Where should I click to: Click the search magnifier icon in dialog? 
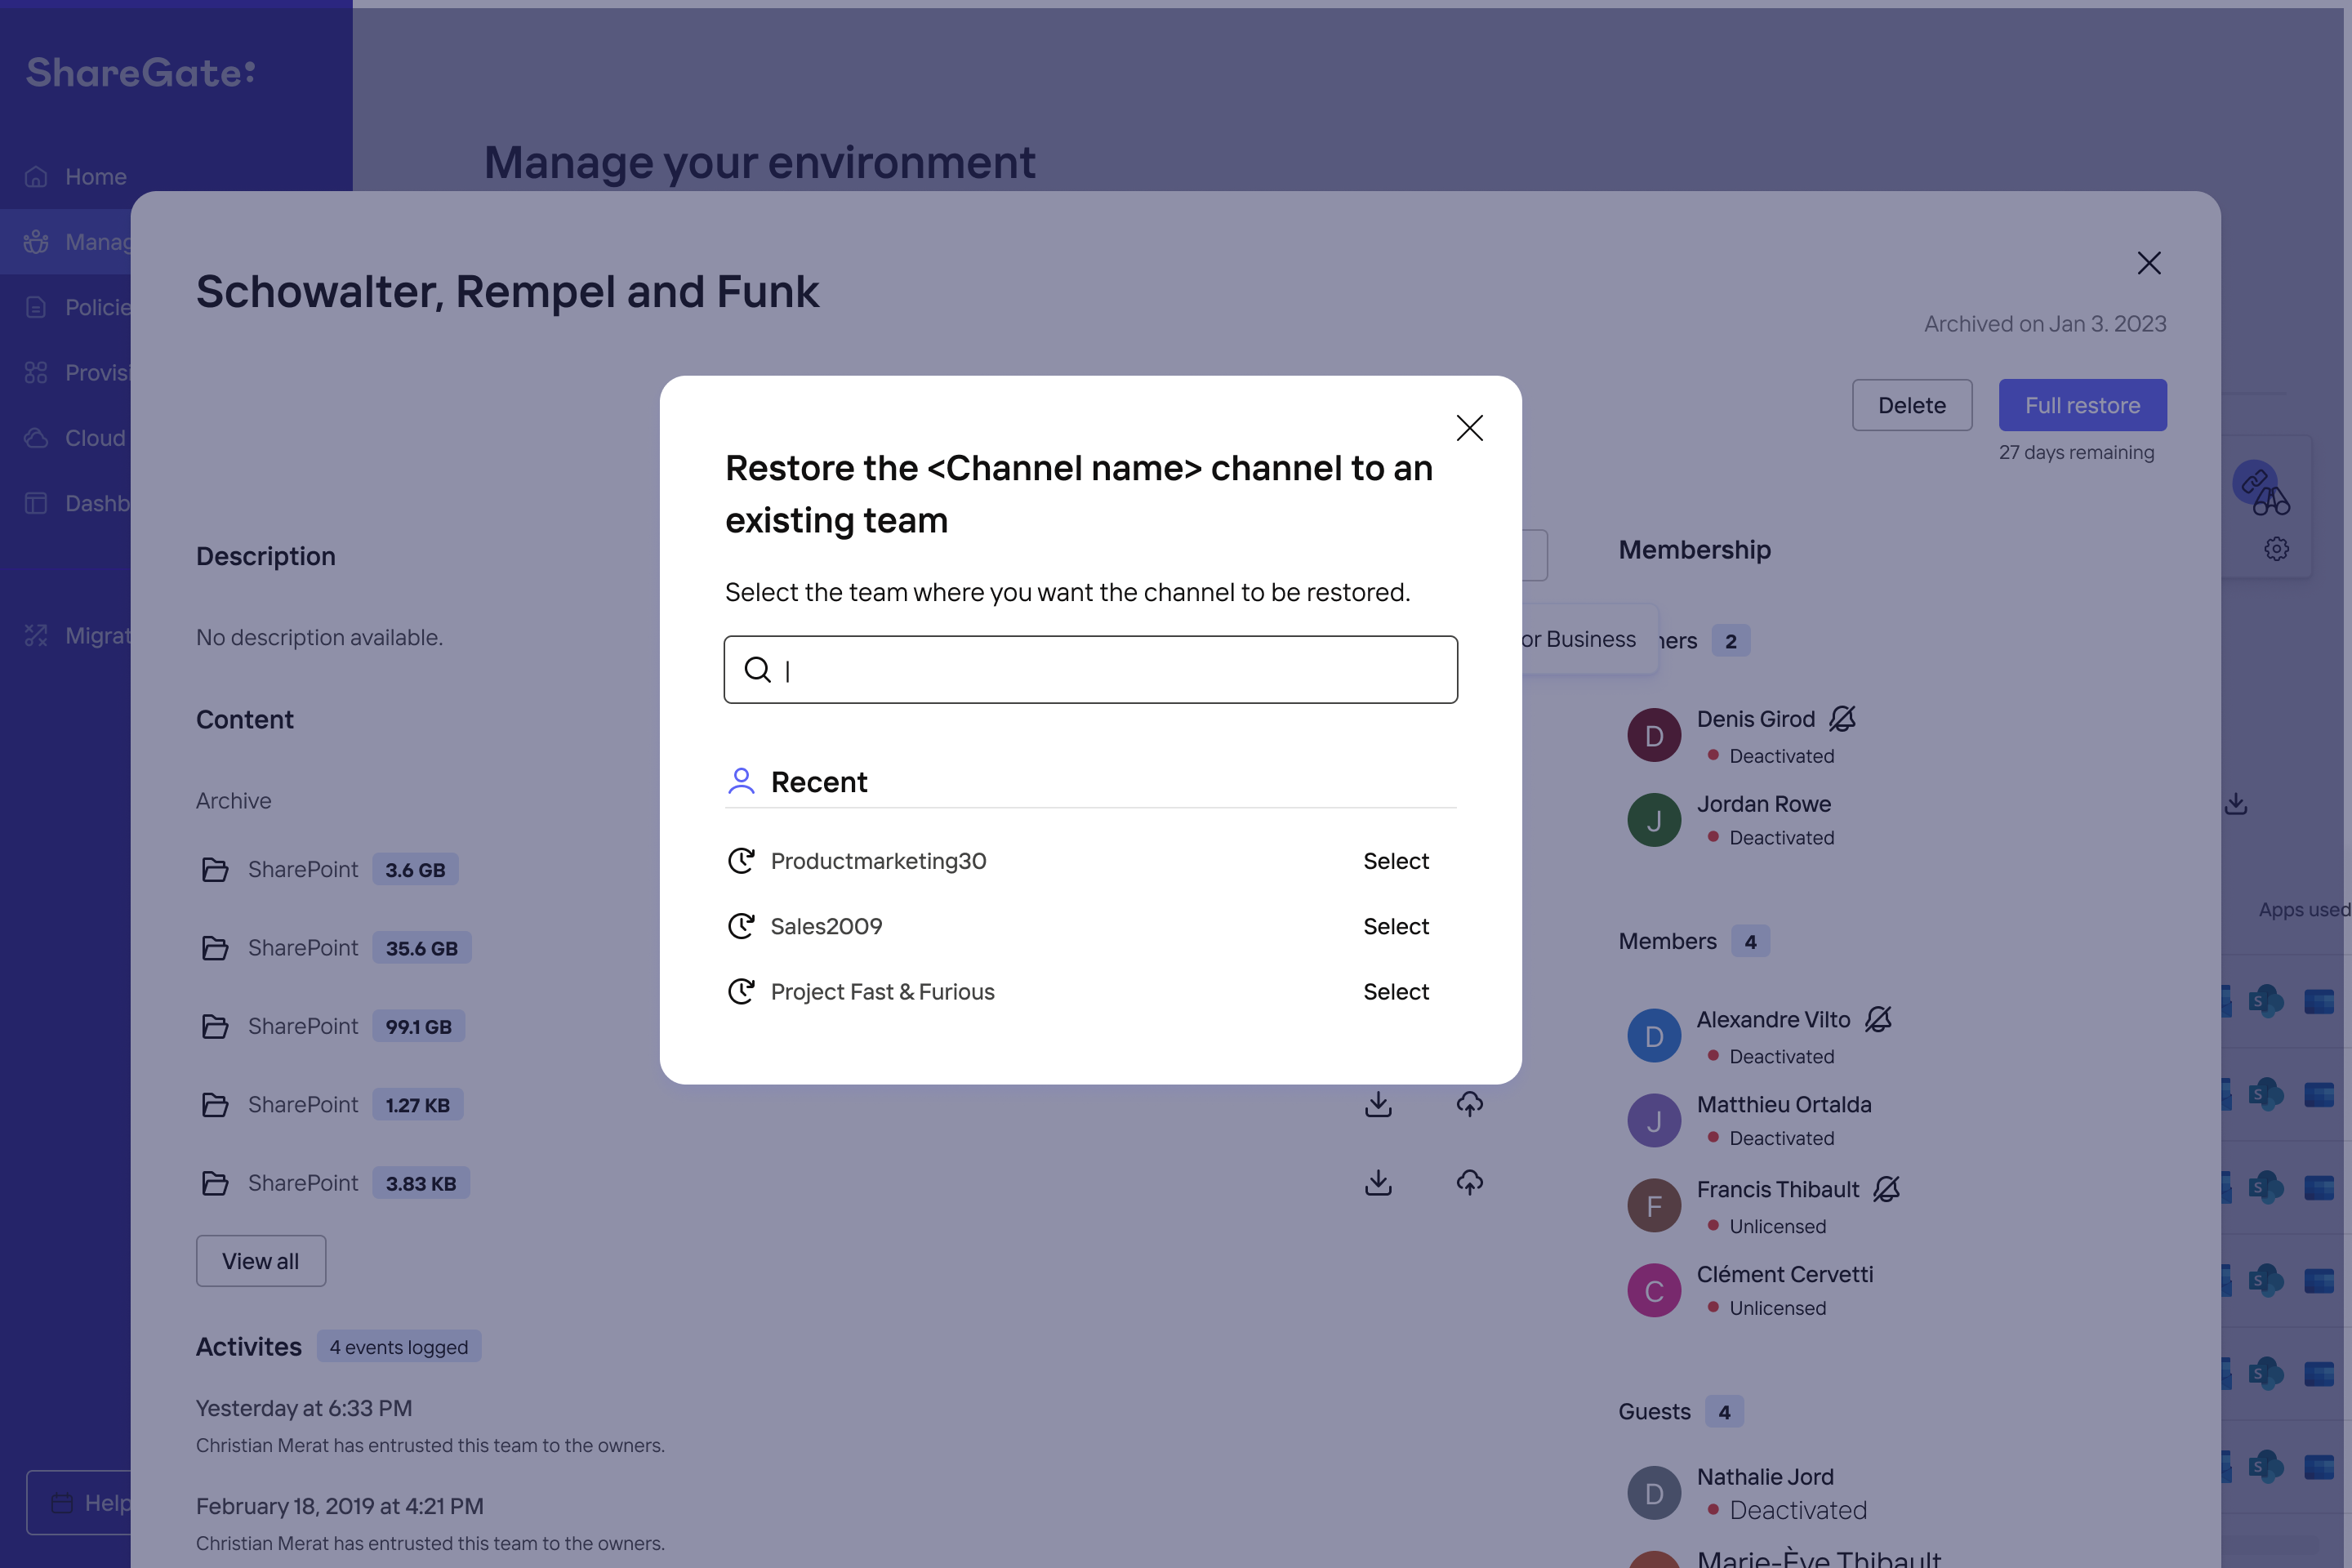click(757, 669)
